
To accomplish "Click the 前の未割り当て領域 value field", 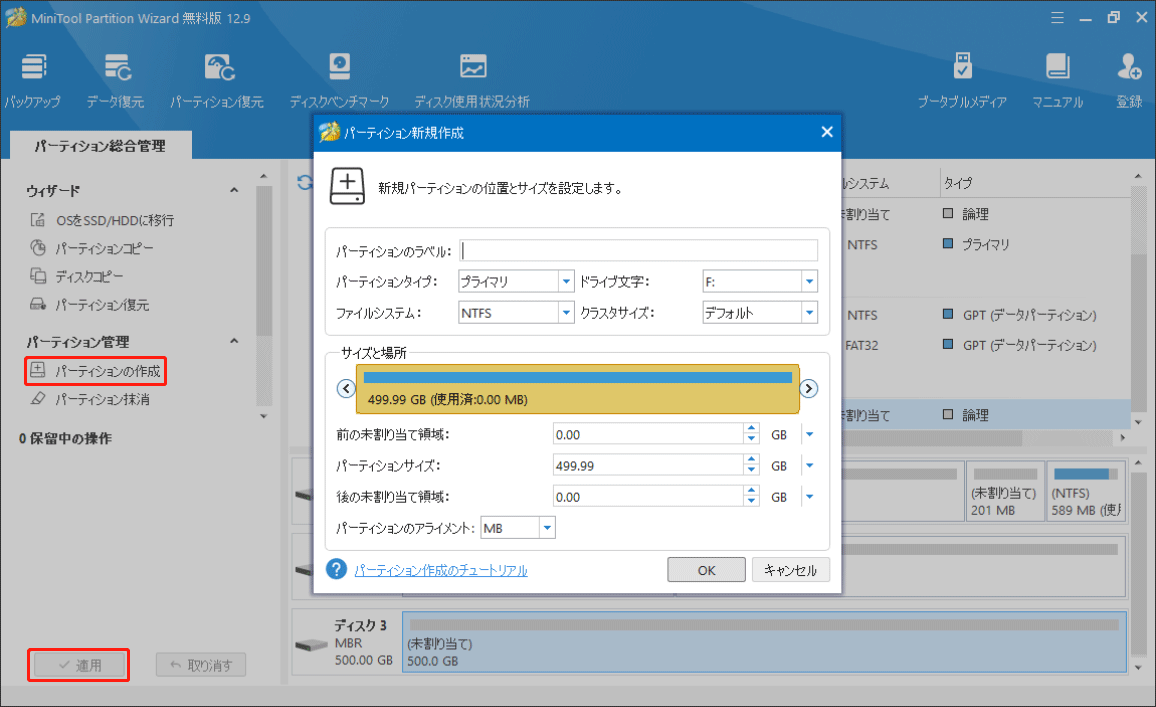I will coord(648,434).
